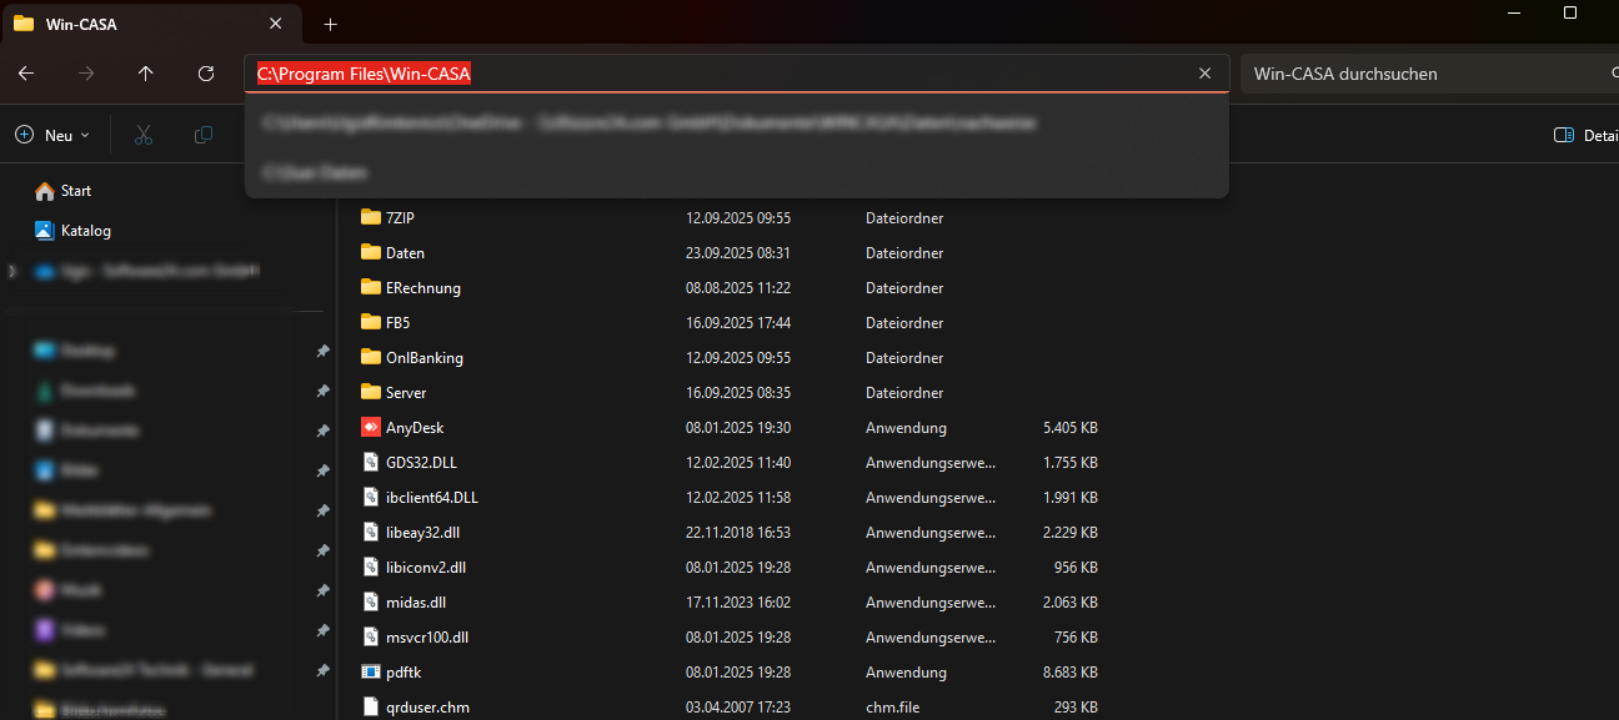Click the date 23.09.2025 08:31
This screenshot has width=1619, height=720.
click(x=738, y=253)
